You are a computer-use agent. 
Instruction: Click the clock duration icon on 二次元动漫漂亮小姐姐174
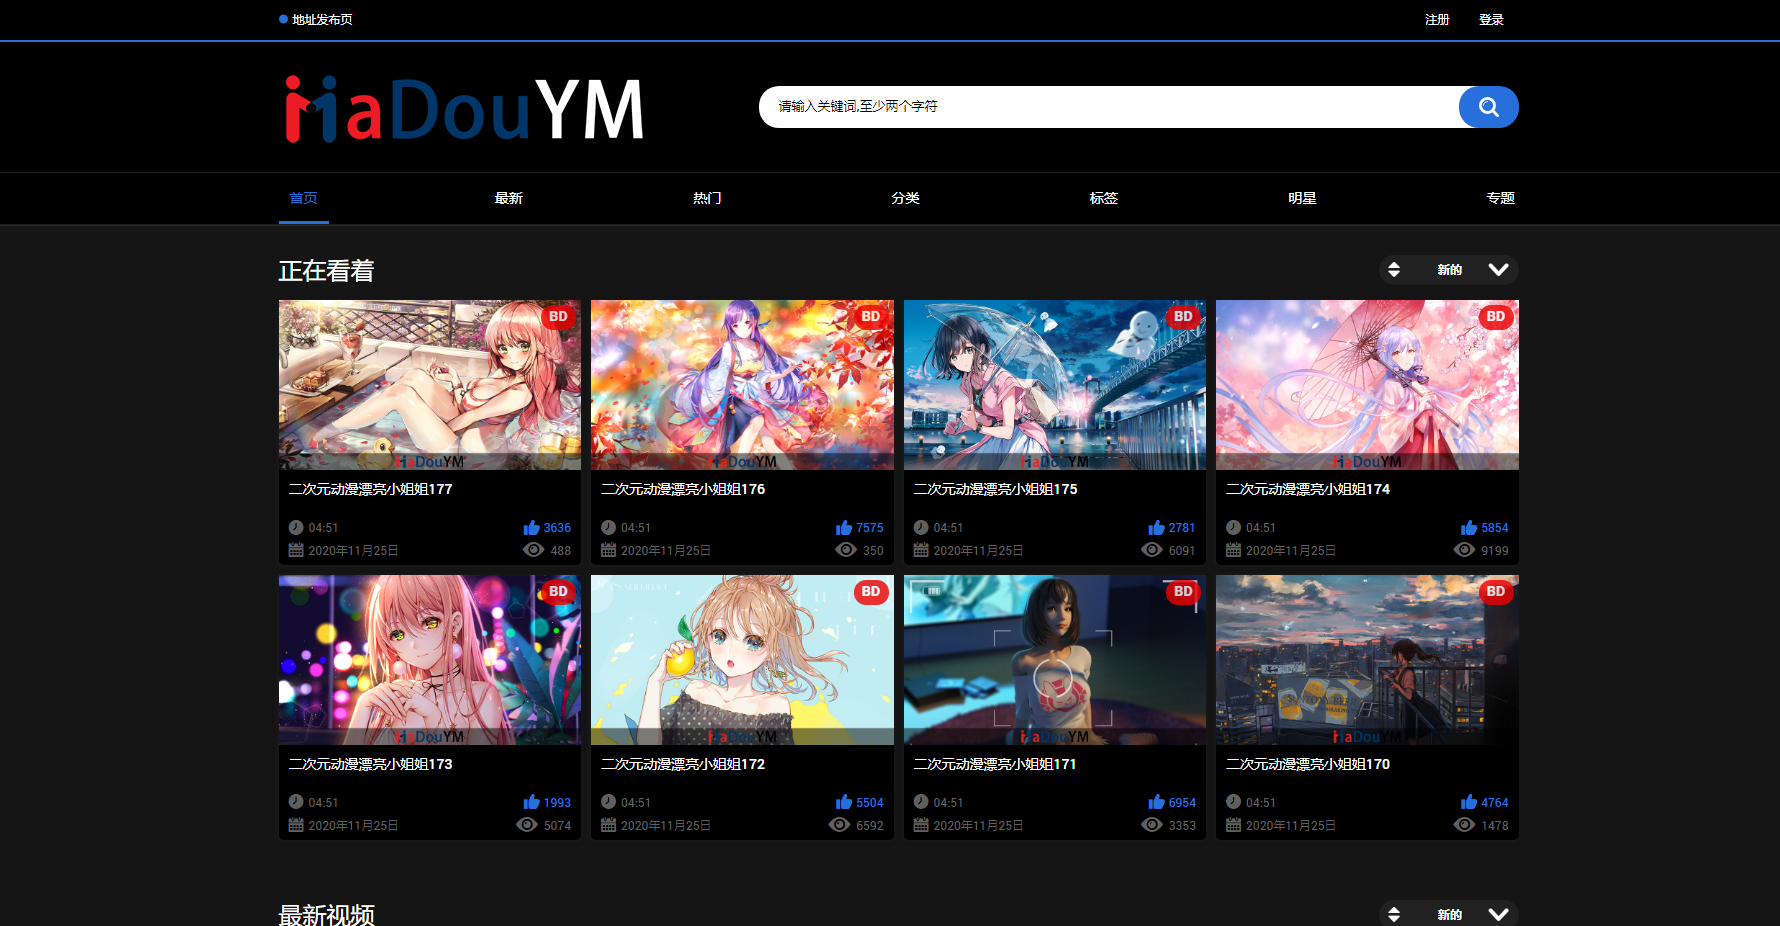pos(1233,527)
